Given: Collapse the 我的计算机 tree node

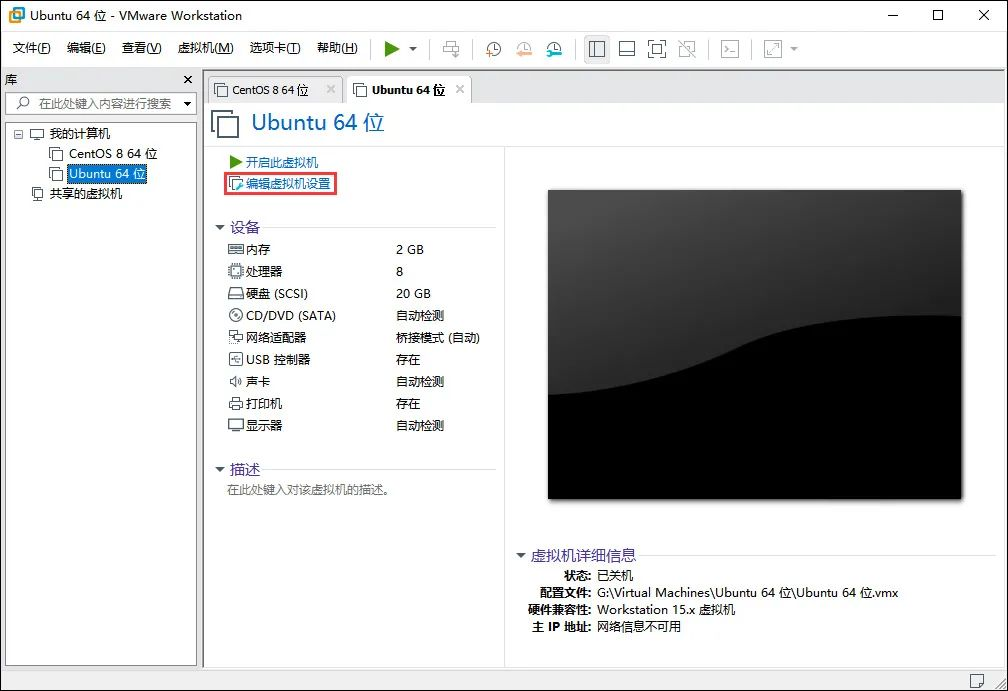Looking at the screenshot, I should pos(19,134).
